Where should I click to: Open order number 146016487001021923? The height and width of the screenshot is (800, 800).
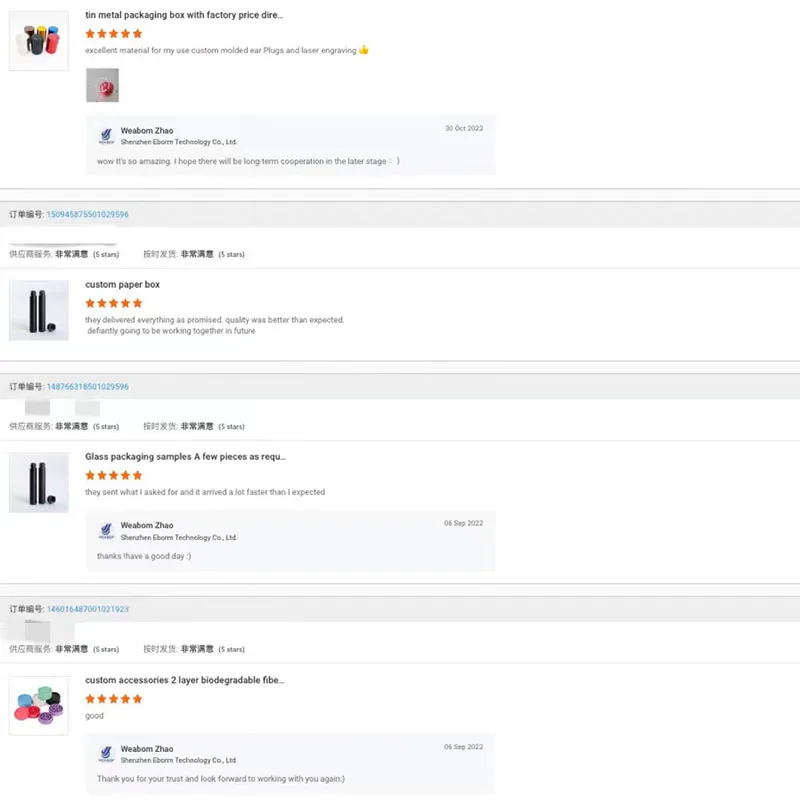[x=88, y=609]
